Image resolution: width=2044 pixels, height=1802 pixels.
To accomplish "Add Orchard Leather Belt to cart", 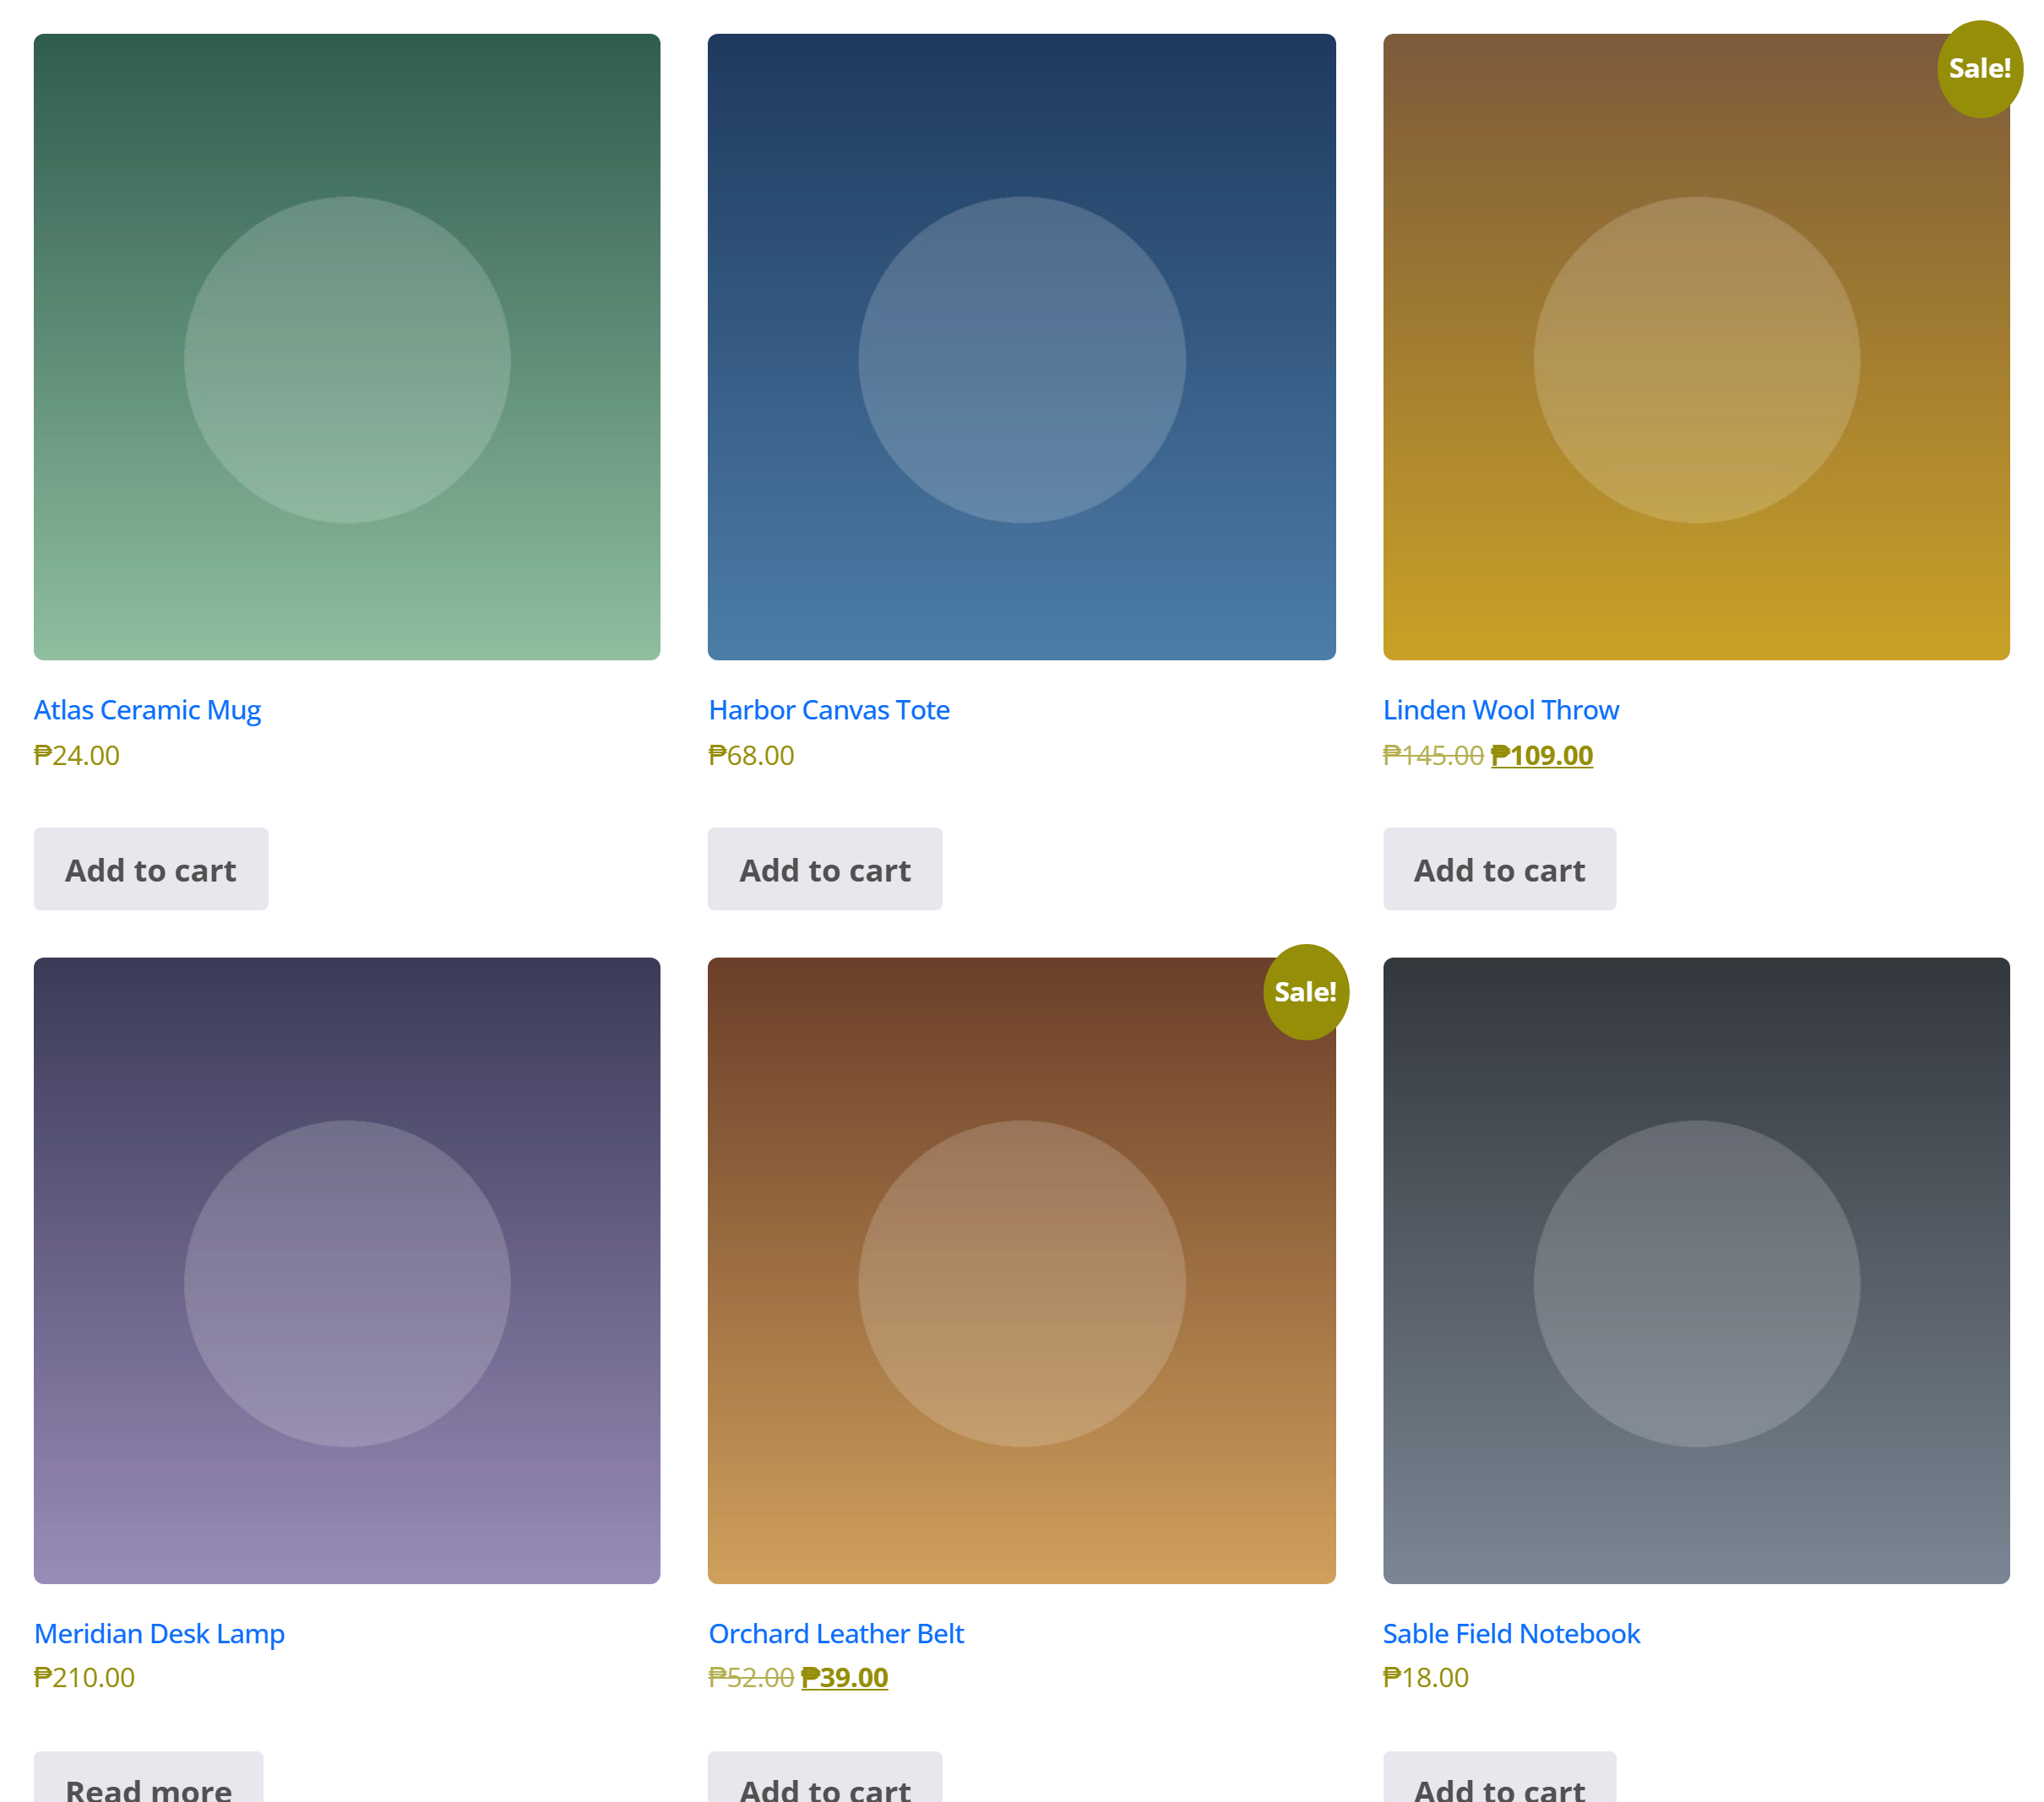I will pos(825,1778).
